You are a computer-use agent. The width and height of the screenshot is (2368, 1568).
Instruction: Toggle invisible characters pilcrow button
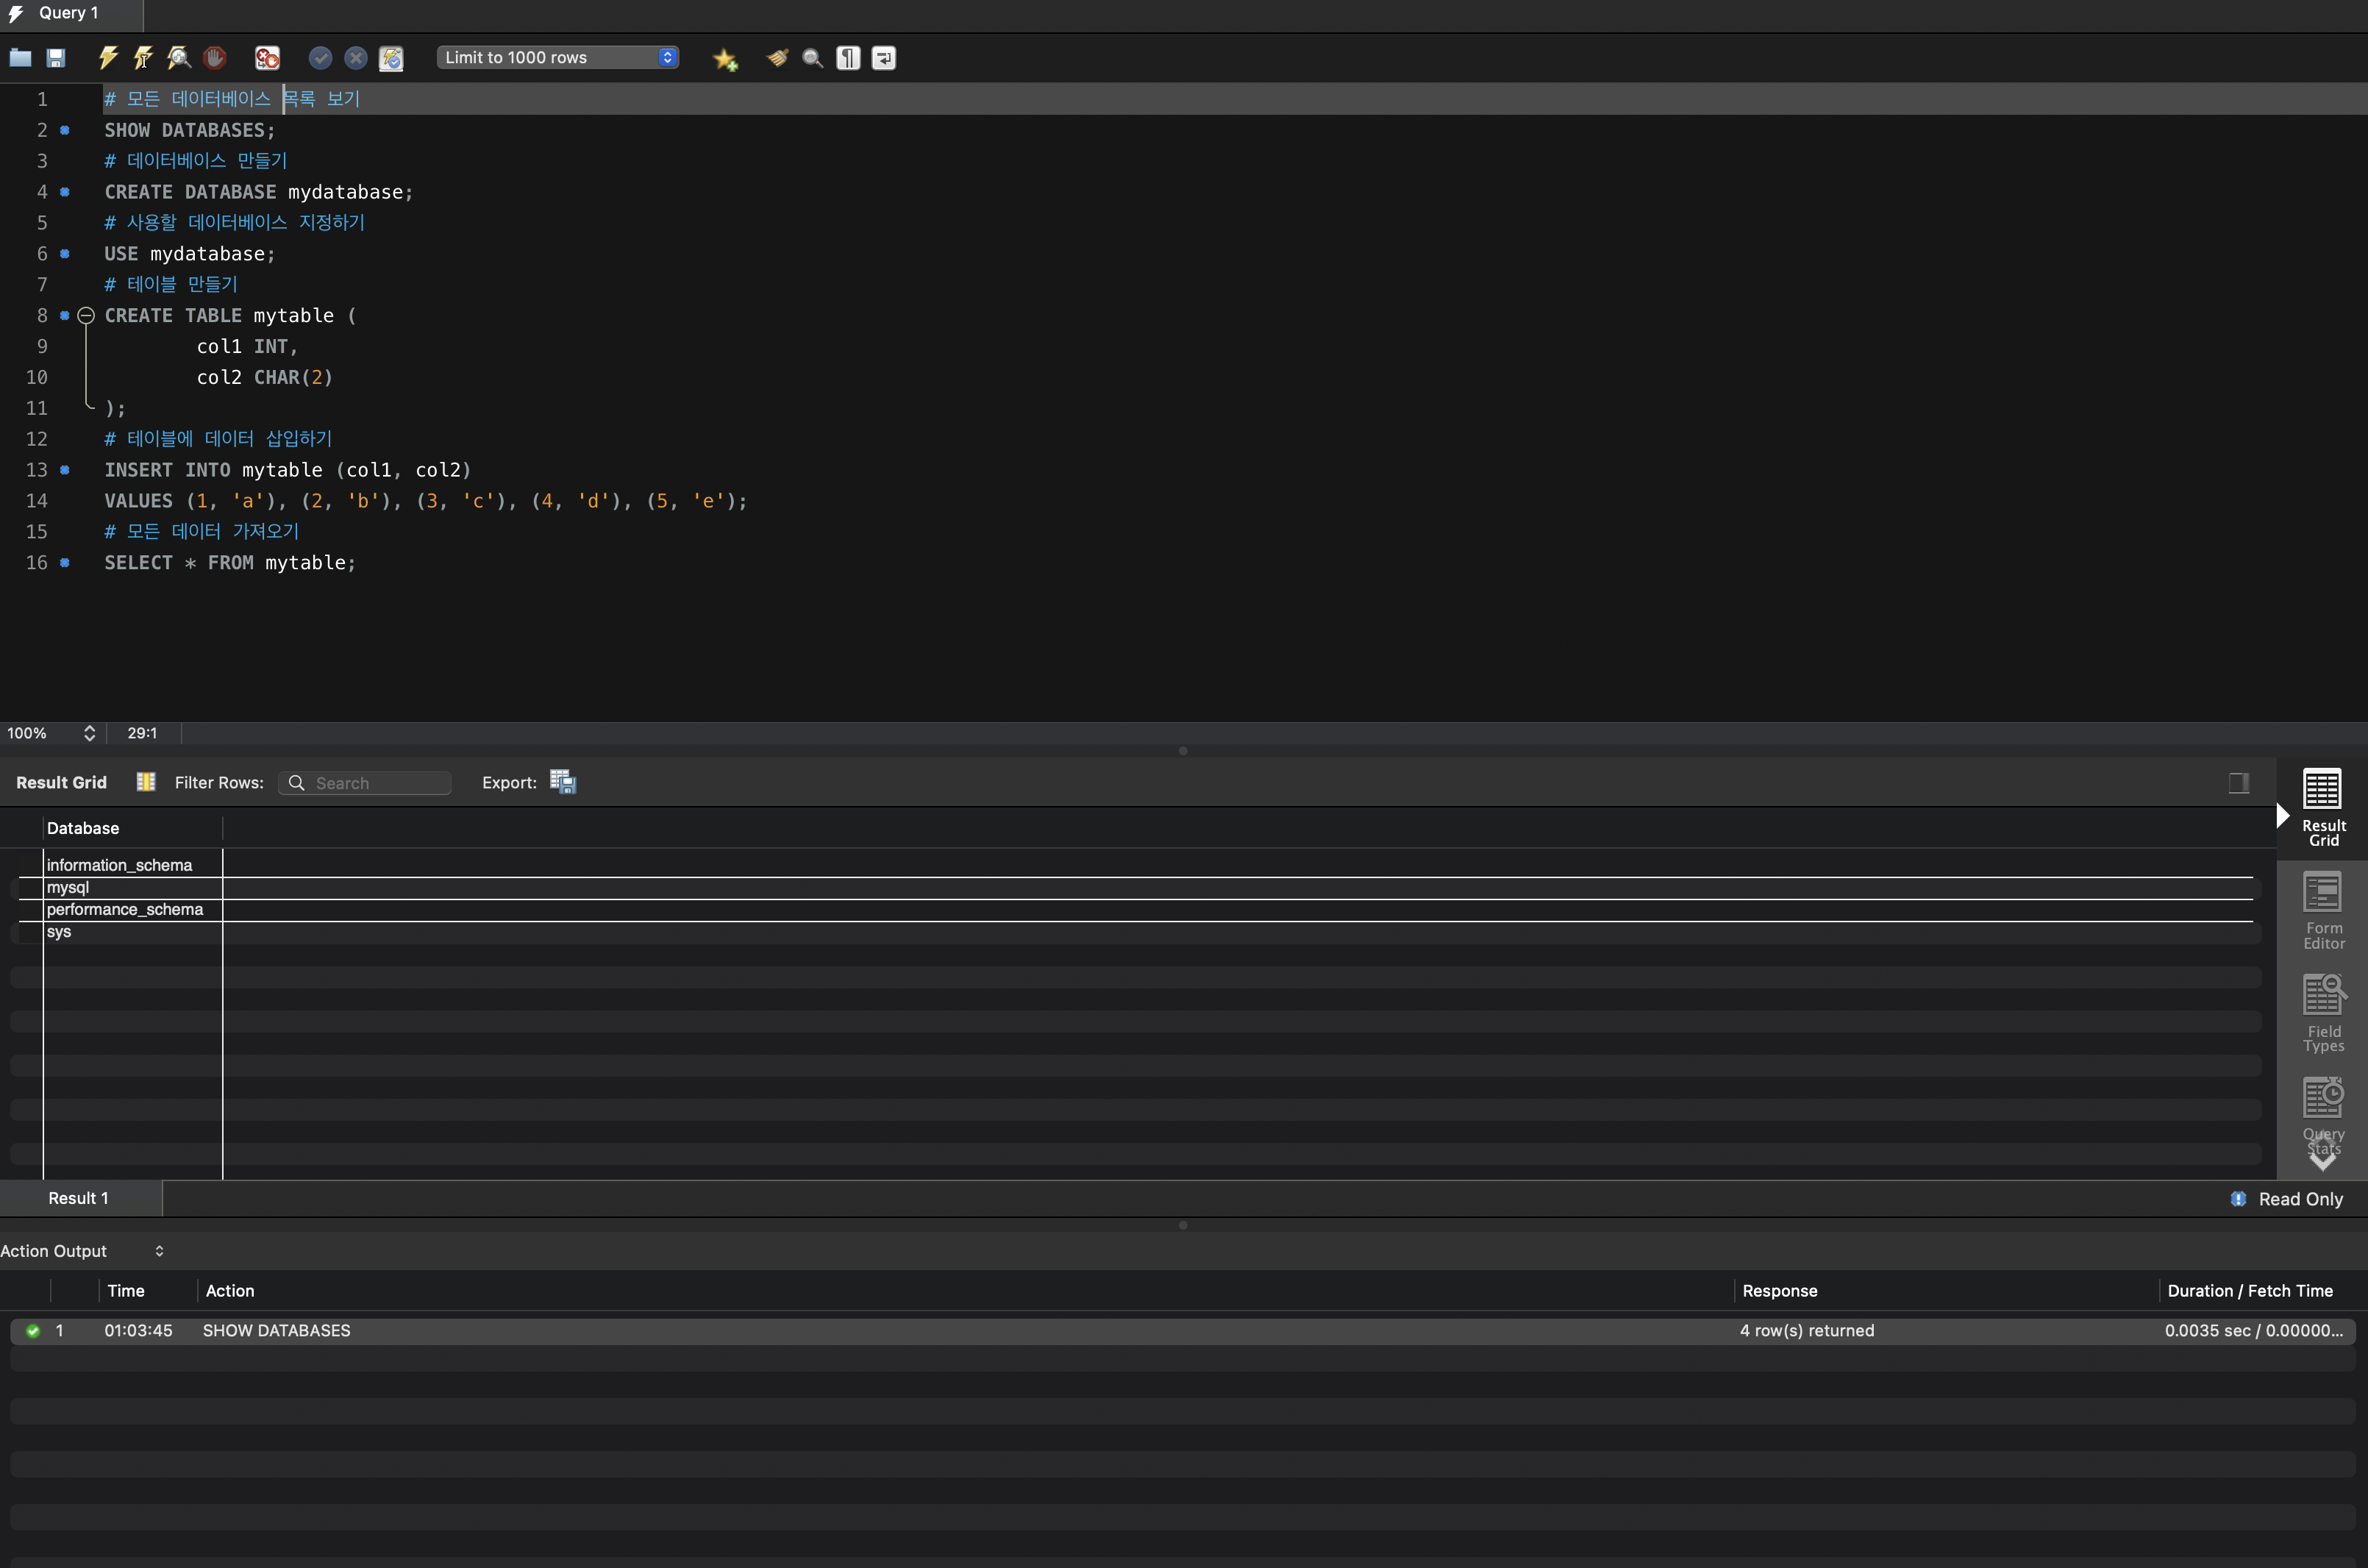pyautogui.click(x=848, y=58)
